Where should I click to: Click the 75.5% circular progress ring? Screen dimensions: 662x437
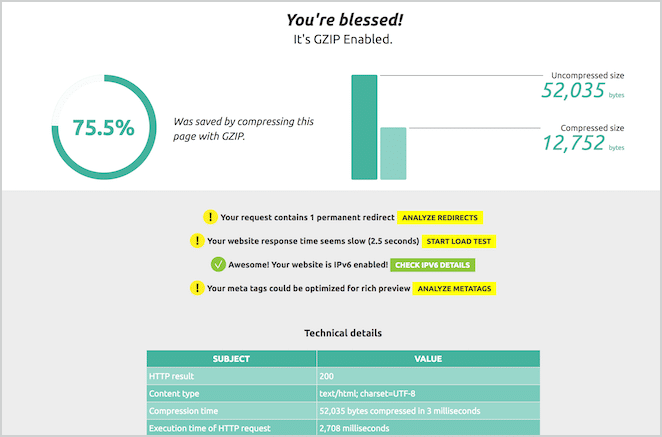click(x=102, y=127)
